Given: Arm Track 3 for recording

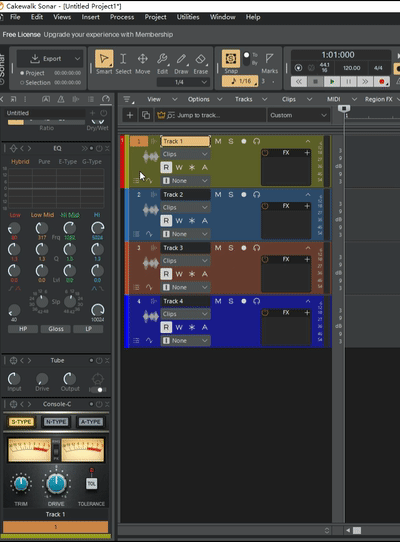Looking at the screenshot, I should (244, 248).
